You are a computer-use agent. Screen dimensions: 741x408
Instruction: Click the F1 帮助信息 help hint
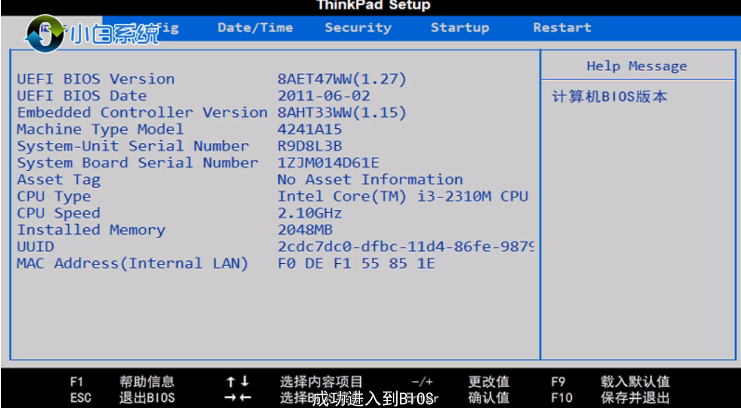coord(122,382)
